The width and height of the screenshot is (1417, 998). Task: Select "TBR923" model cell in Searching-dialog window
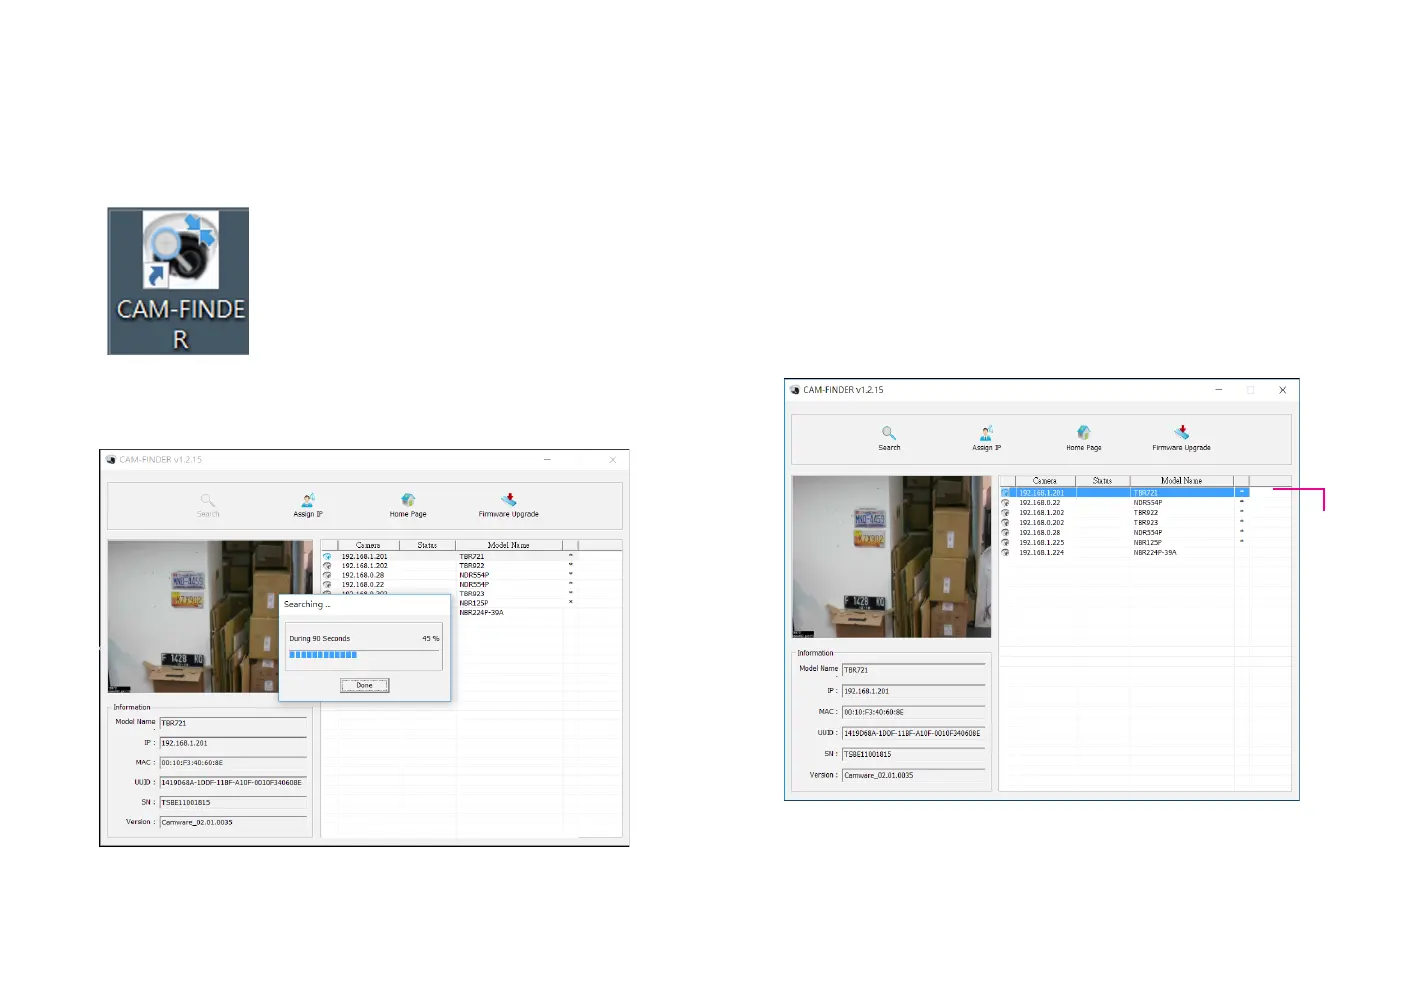(x=472, y=594)
